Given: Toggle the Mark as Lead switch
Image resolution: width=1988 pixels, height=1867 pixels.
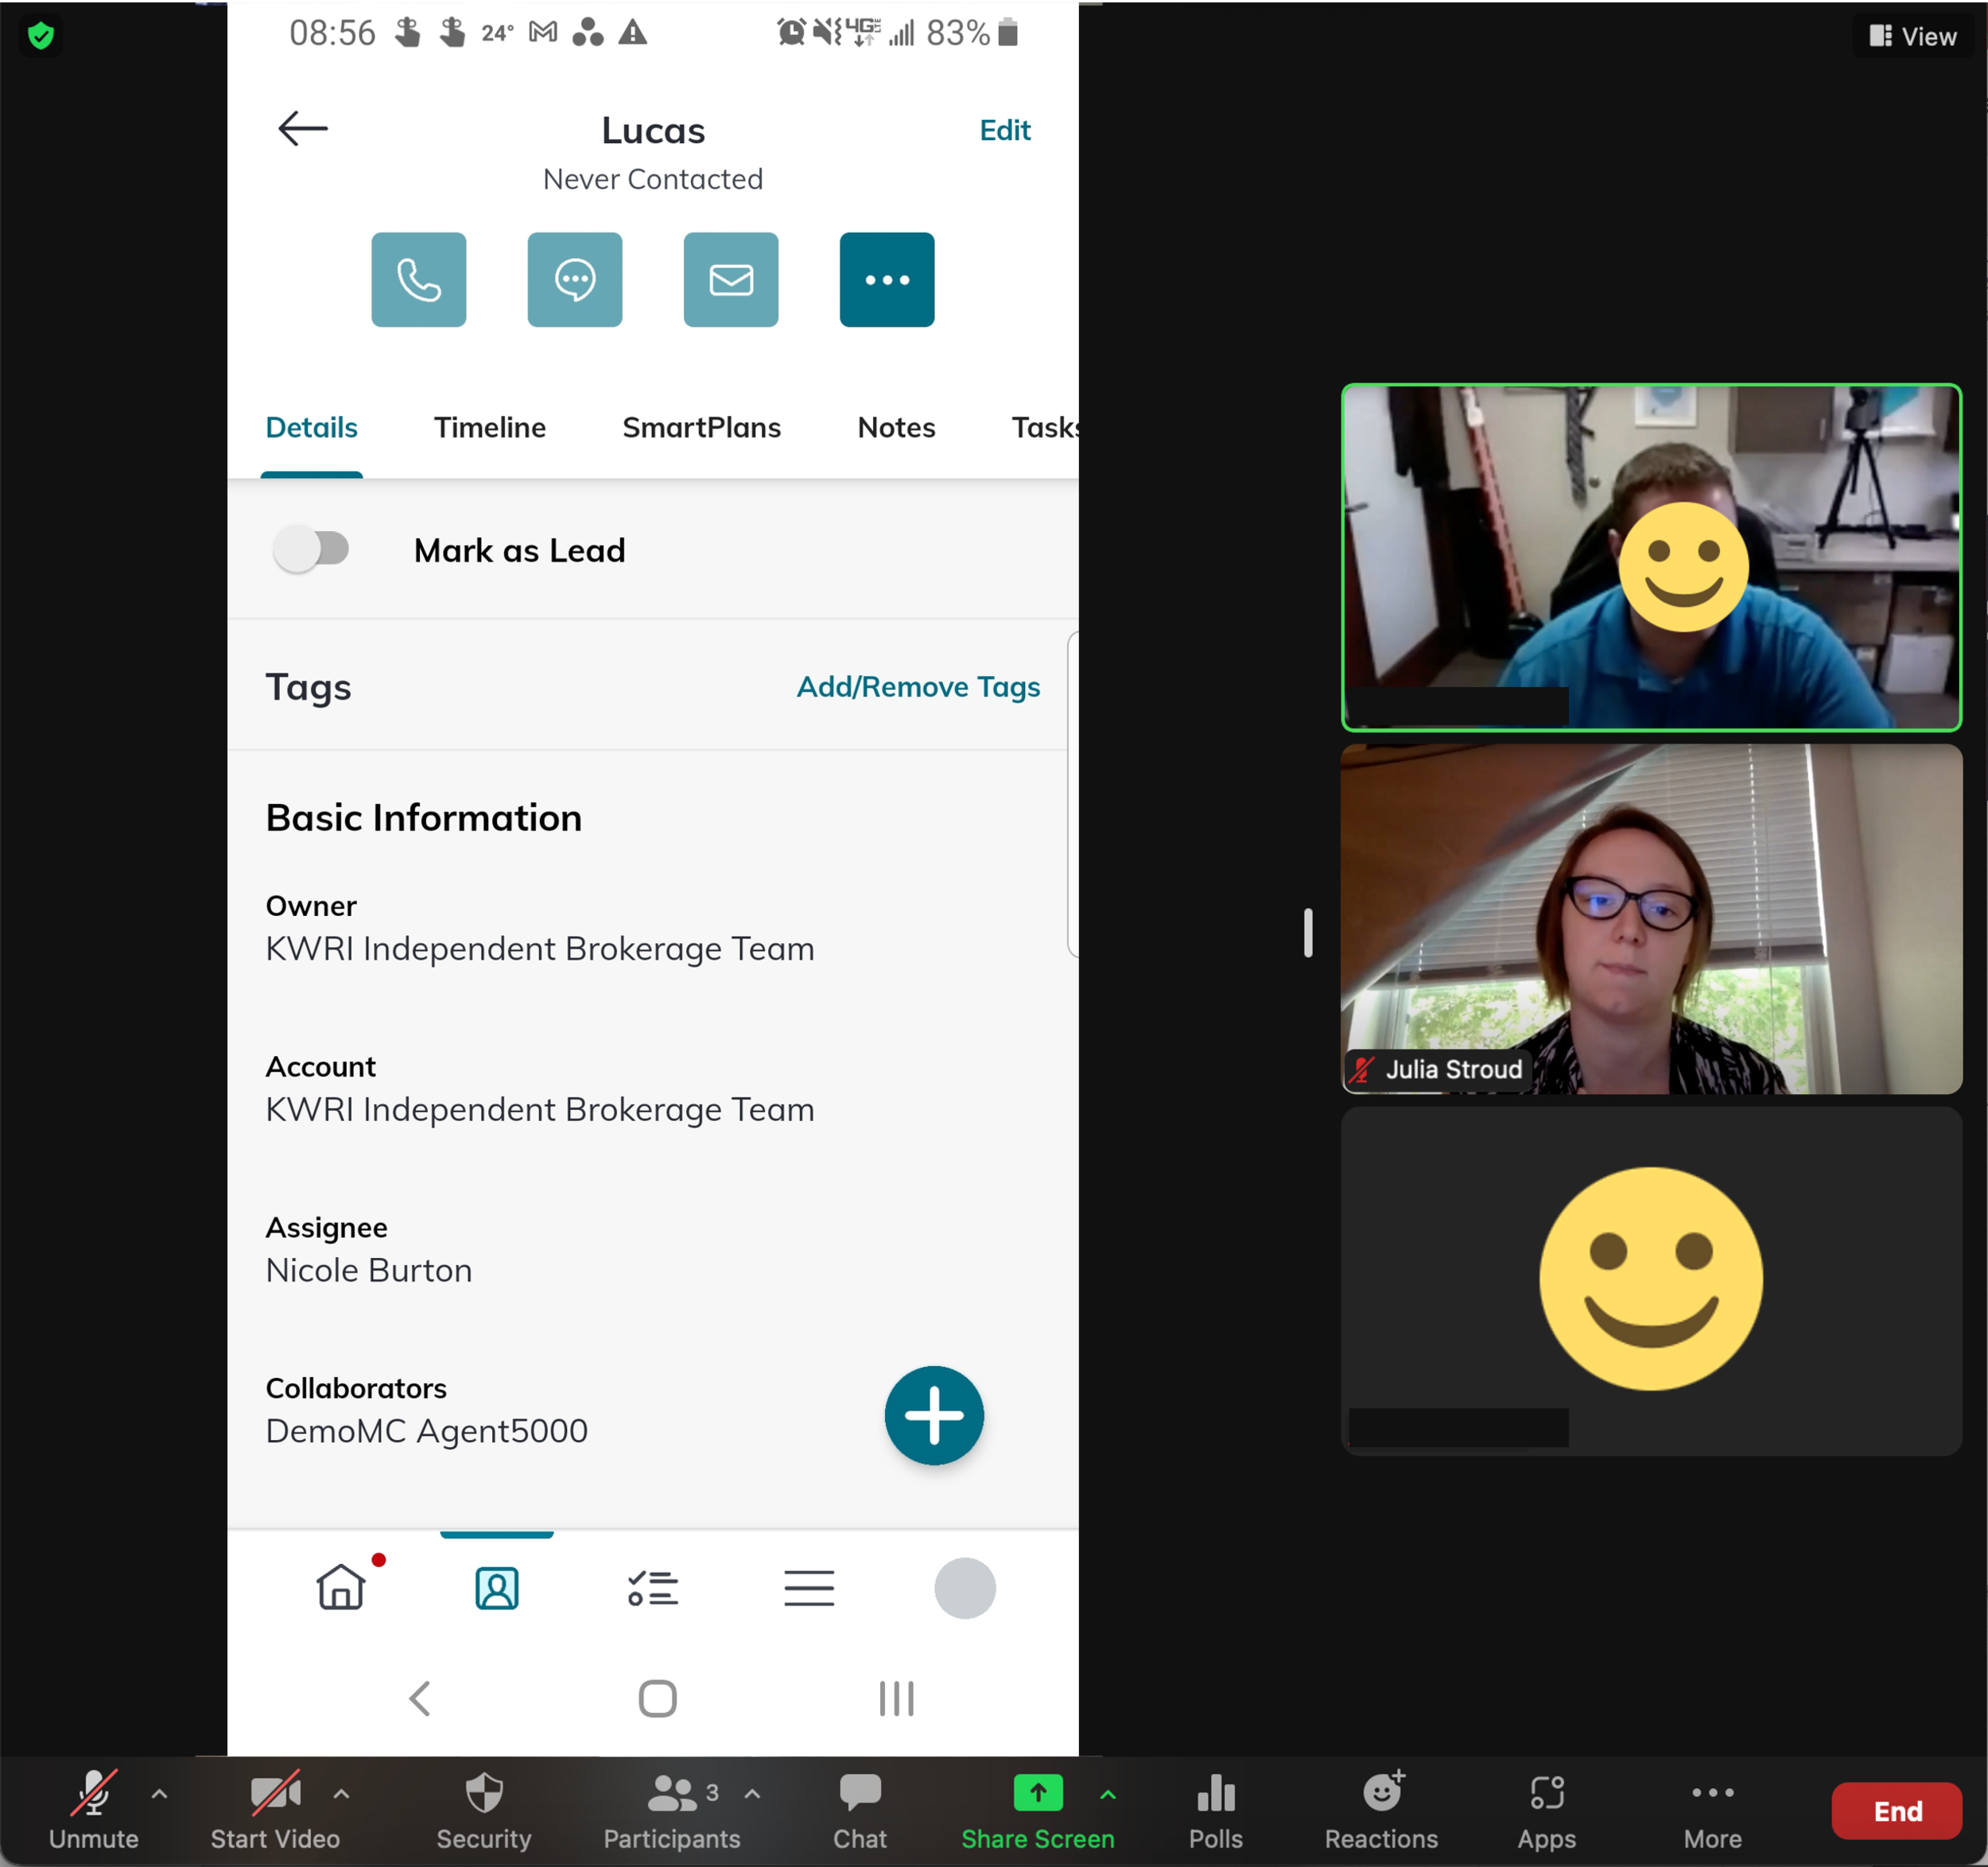Looking at the screenshot, I should coord(312,549).
